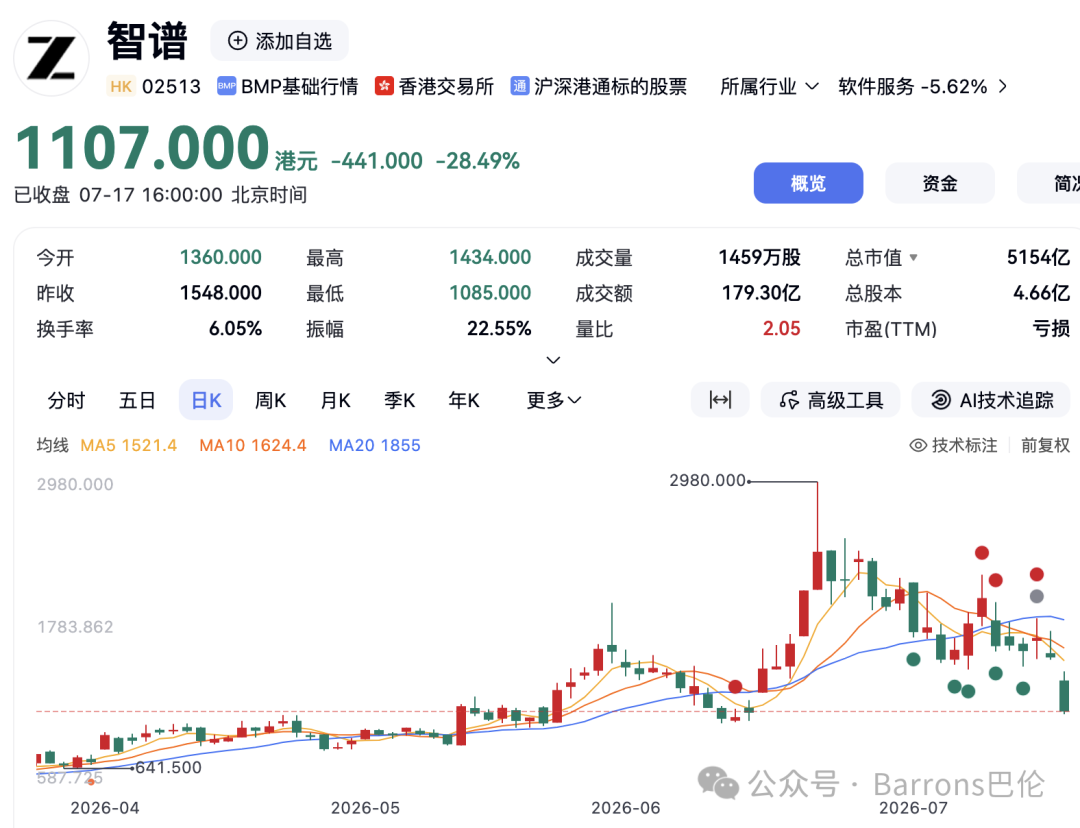
Task: Click the 昨收 value 1548.000
Action: [x=220, y=293]
